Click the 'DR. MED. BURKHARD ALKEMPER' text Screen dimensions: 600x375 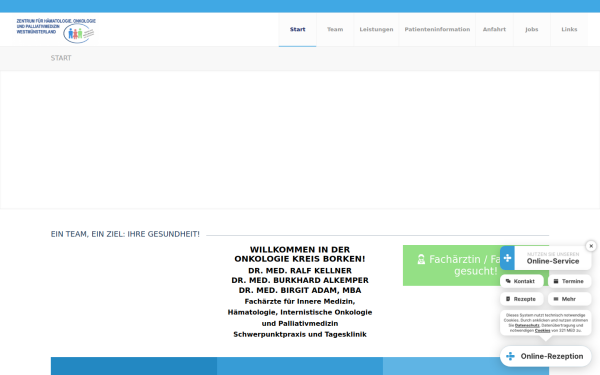pyautogui.click(x=300, y=280)
